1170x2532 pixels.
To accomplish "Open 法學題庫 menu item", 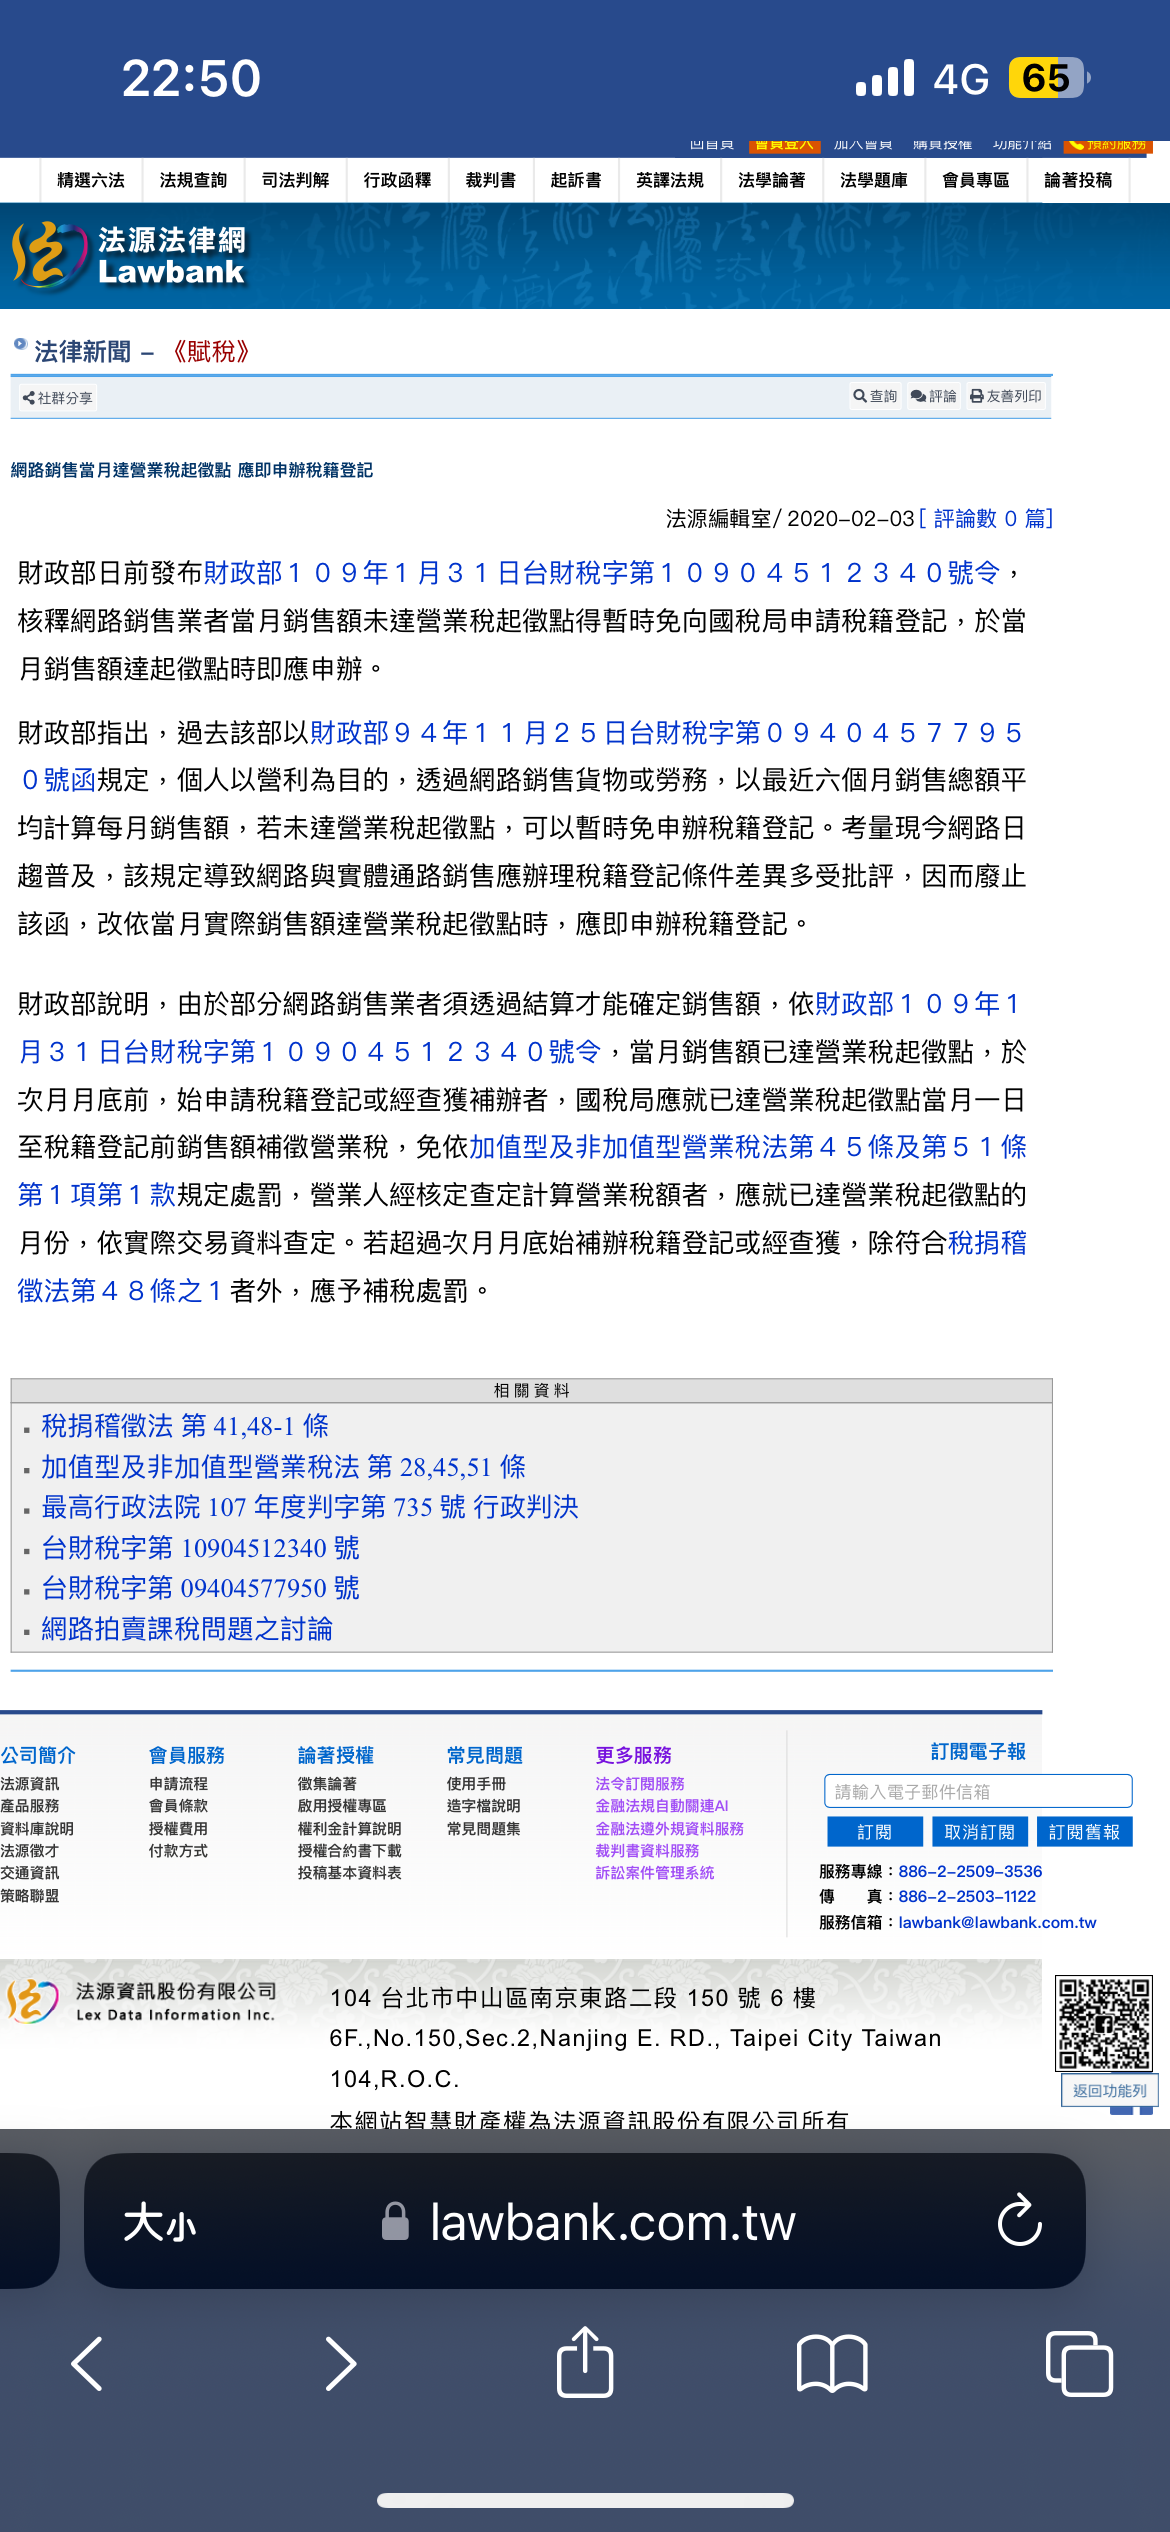I will pos(874,180).
